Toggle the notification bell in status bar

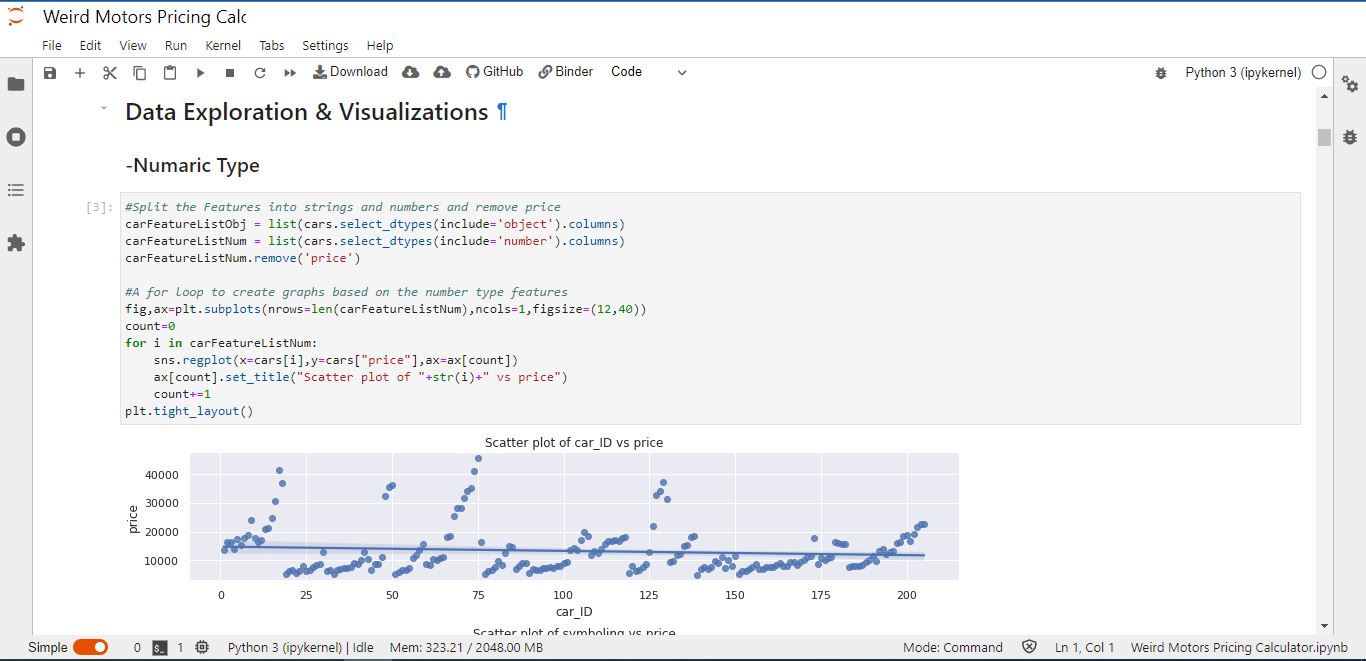coord(1029,647)
